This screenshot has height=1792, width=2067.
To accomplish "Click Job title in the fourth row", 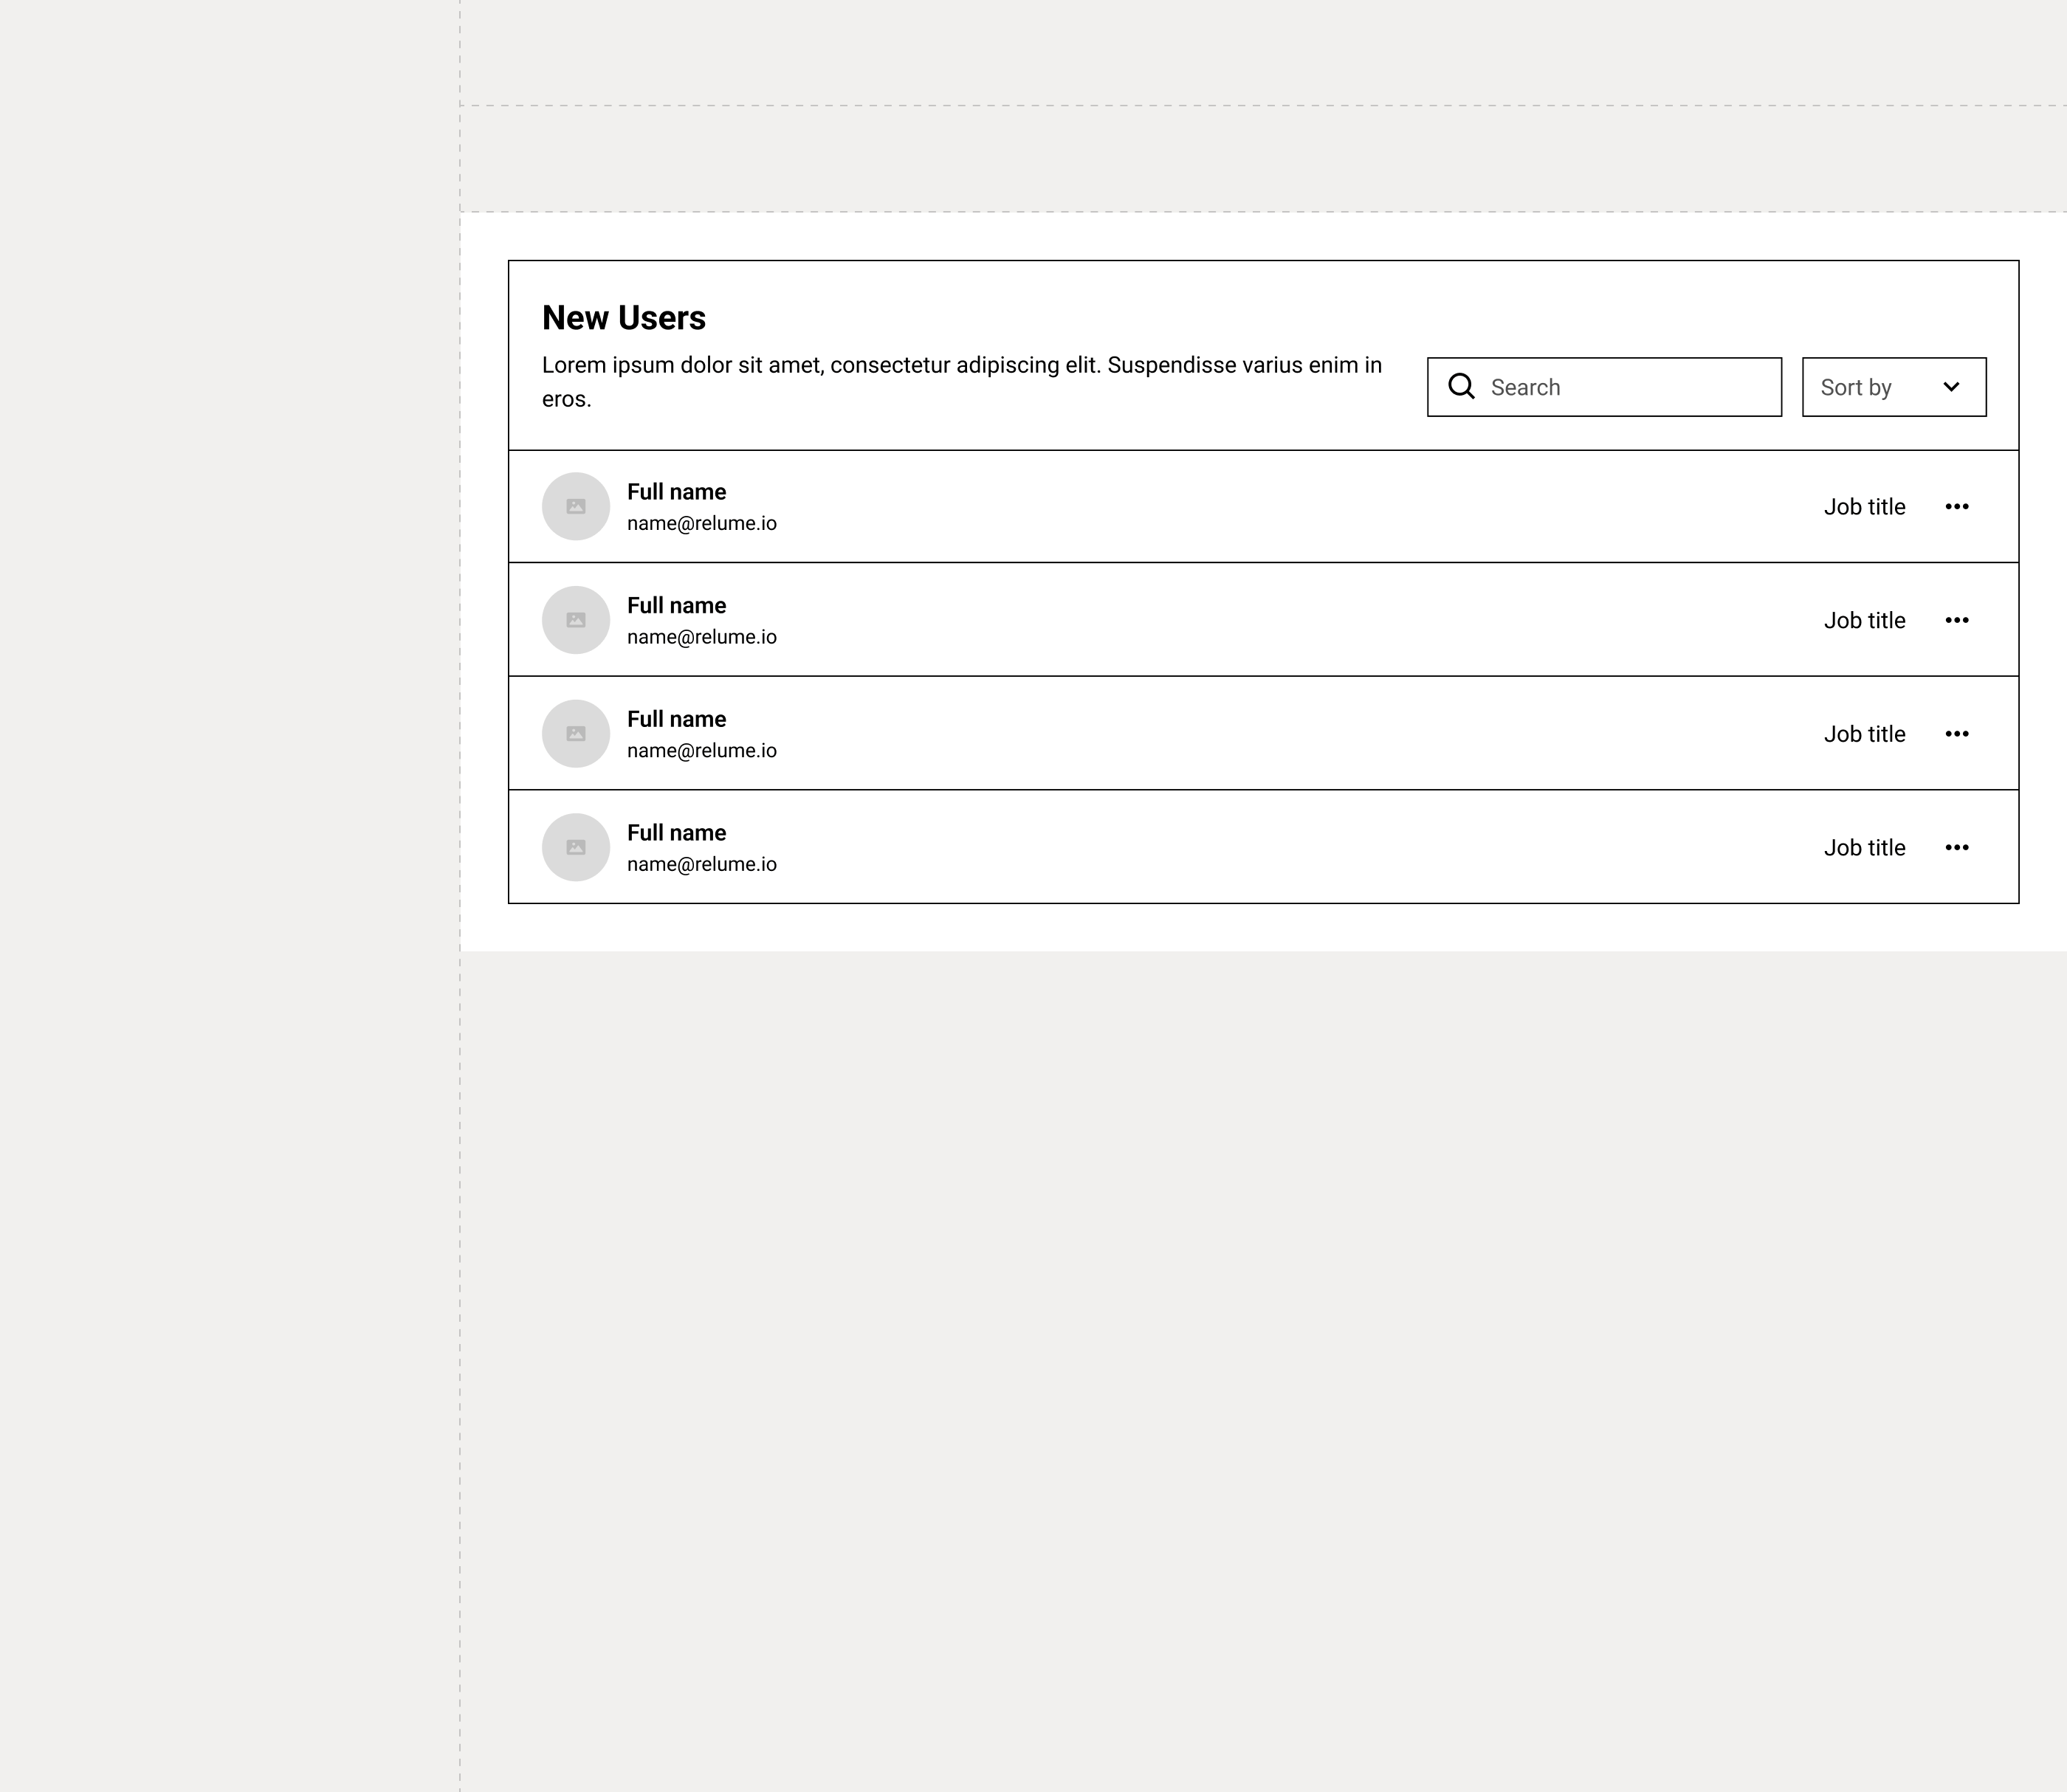I will tap(1865, 848).
